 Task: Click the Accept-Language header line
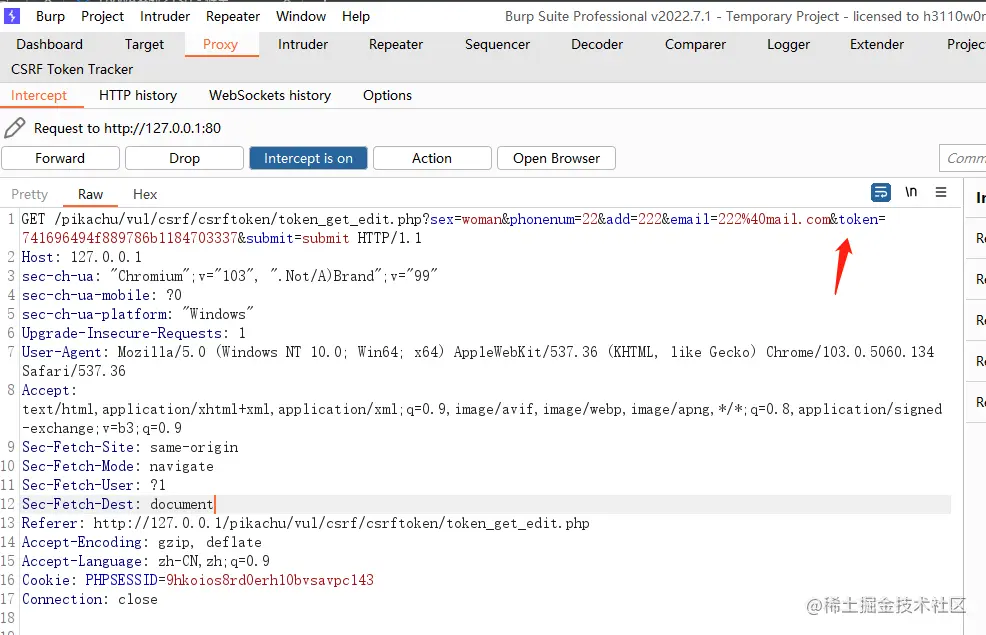(146, 561)
